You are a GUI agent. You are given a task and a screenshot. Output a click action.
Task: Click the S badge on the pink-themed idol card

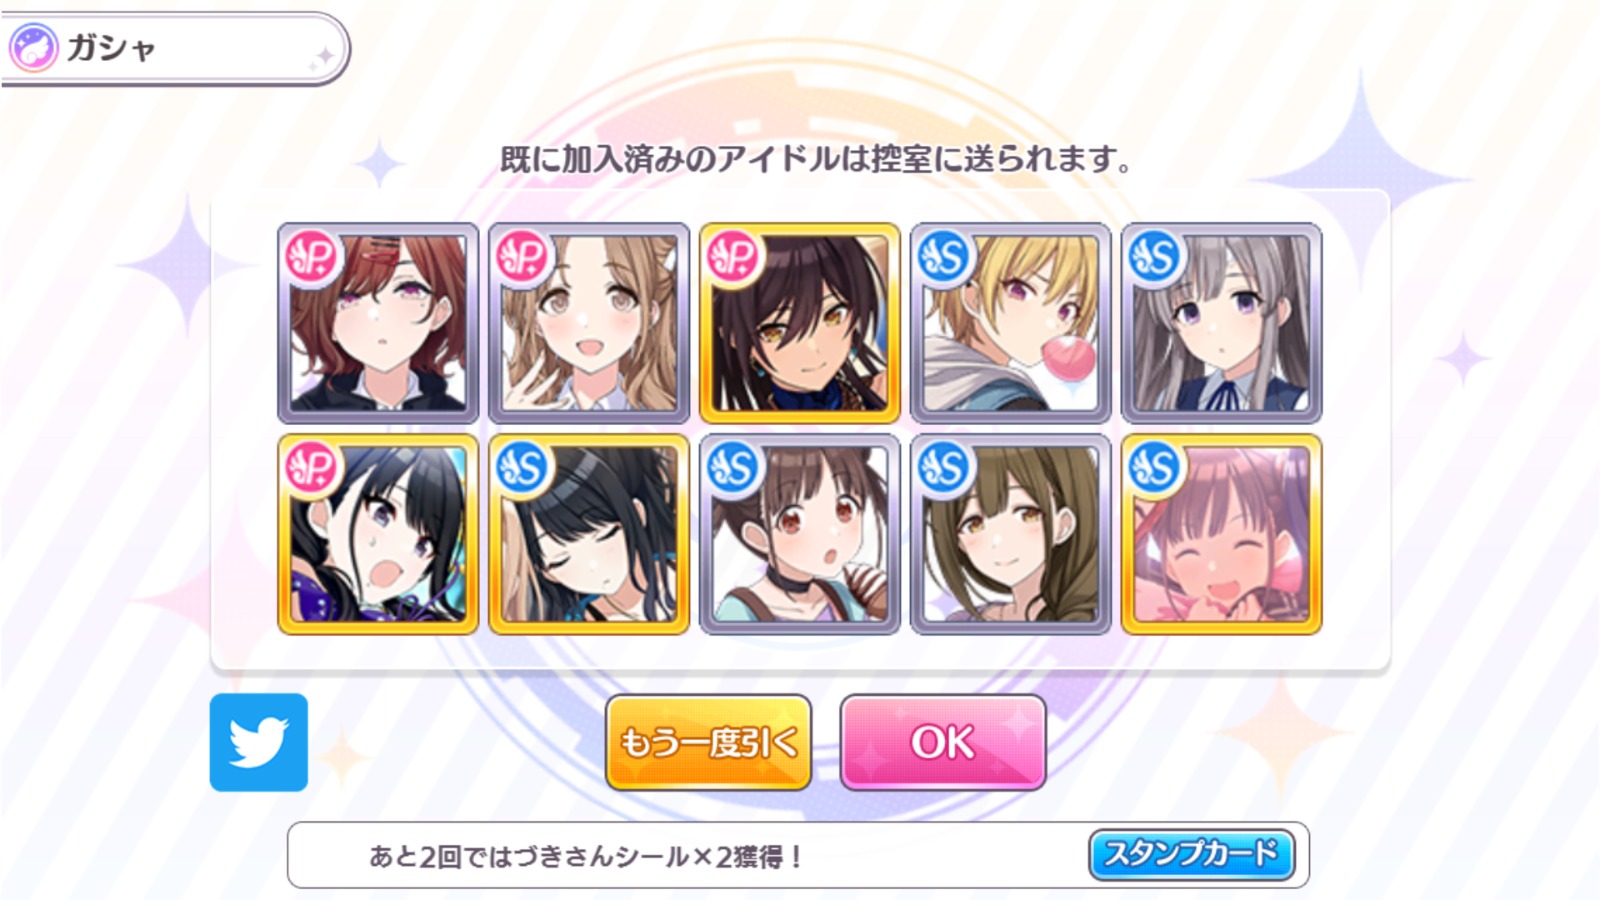click(1156, 468)
